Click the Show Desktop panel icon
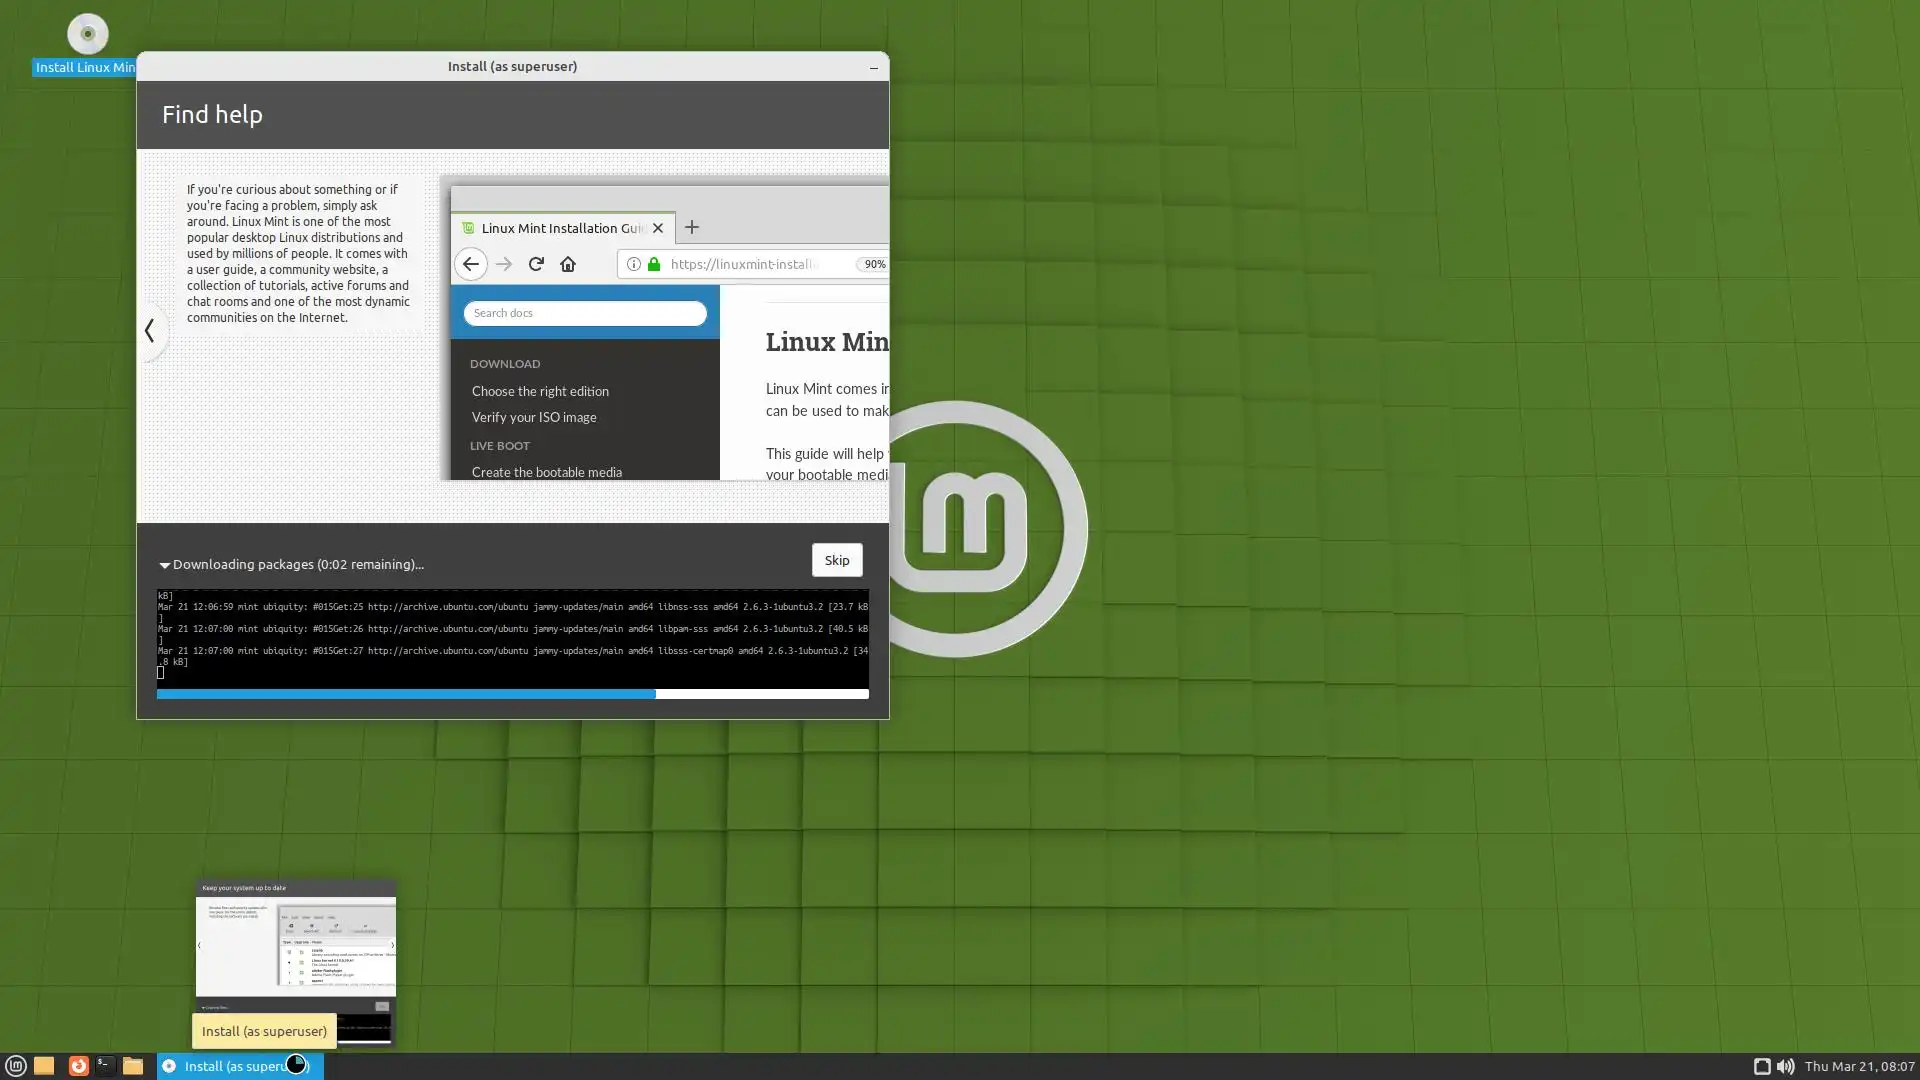1920x1080 pixels. [44, 1066]
